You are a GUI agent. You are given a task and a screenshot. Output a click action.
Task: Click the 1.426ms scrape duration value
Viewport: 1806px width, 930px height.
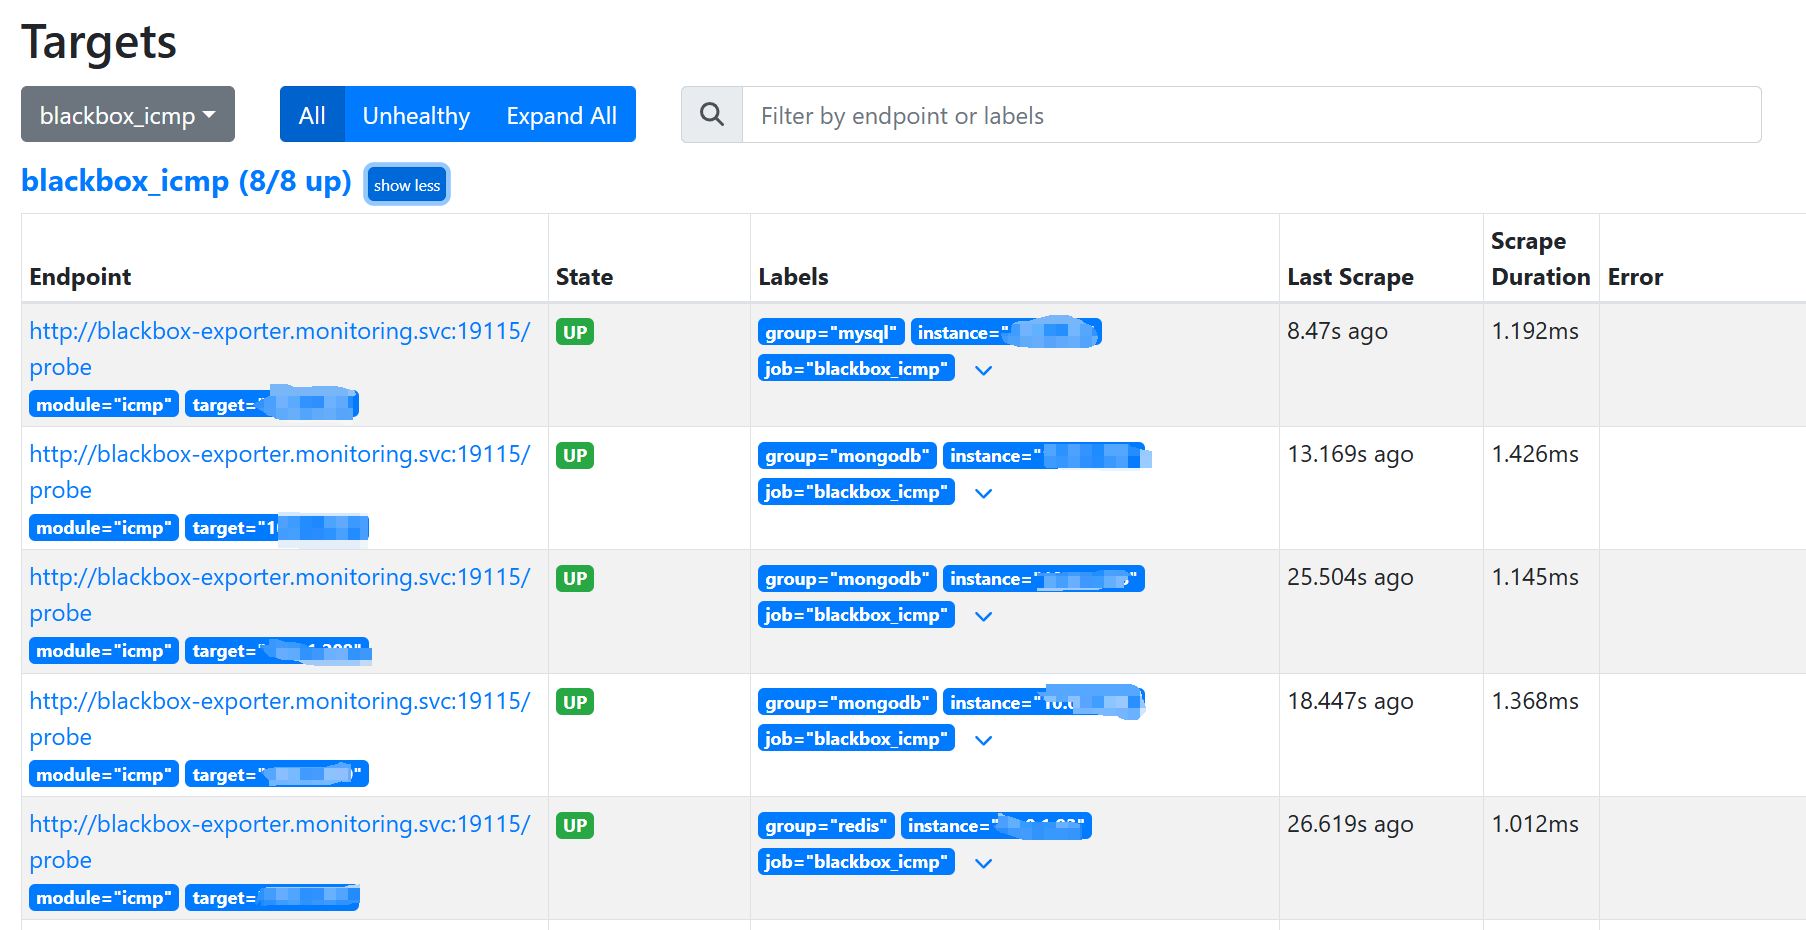pyautogui.click(x=1535, y=454)
